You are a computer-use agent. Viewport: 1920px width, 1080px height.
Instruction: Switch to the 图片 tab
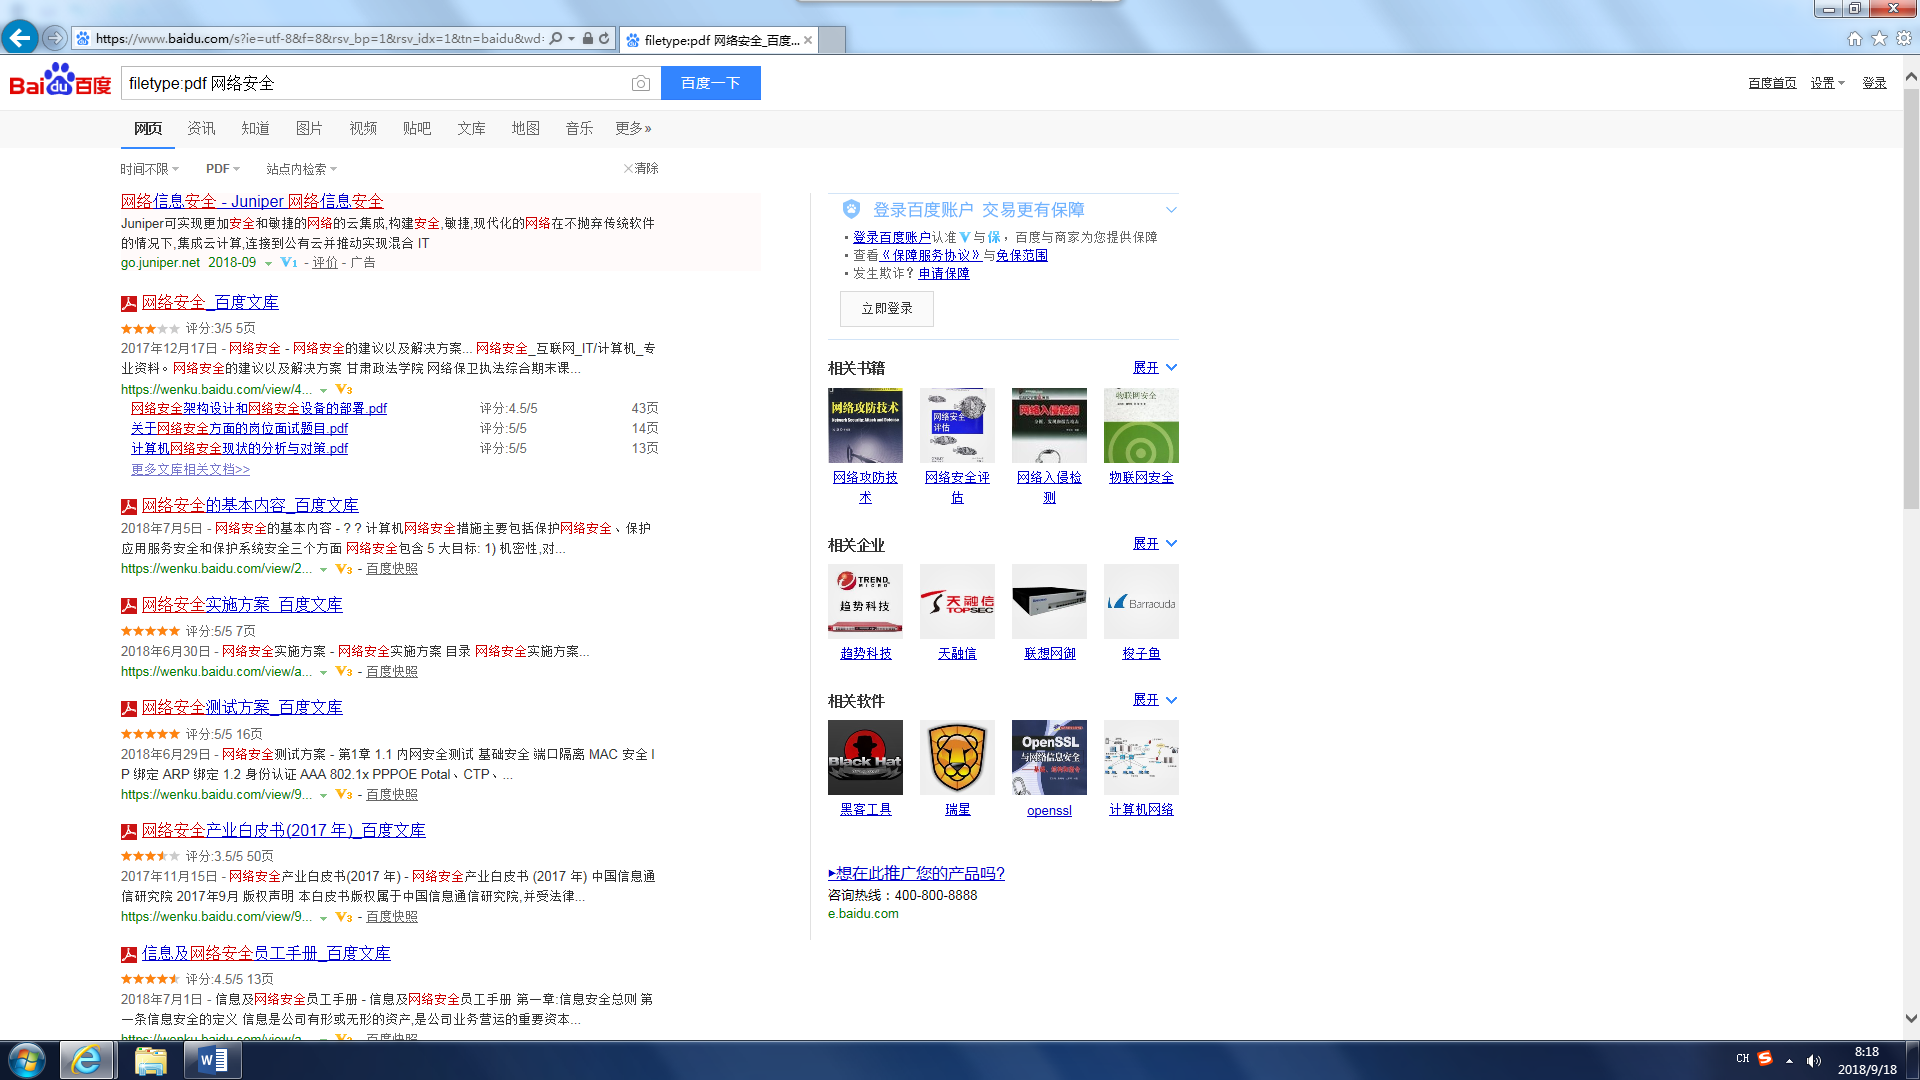click(x=309, y=128)
